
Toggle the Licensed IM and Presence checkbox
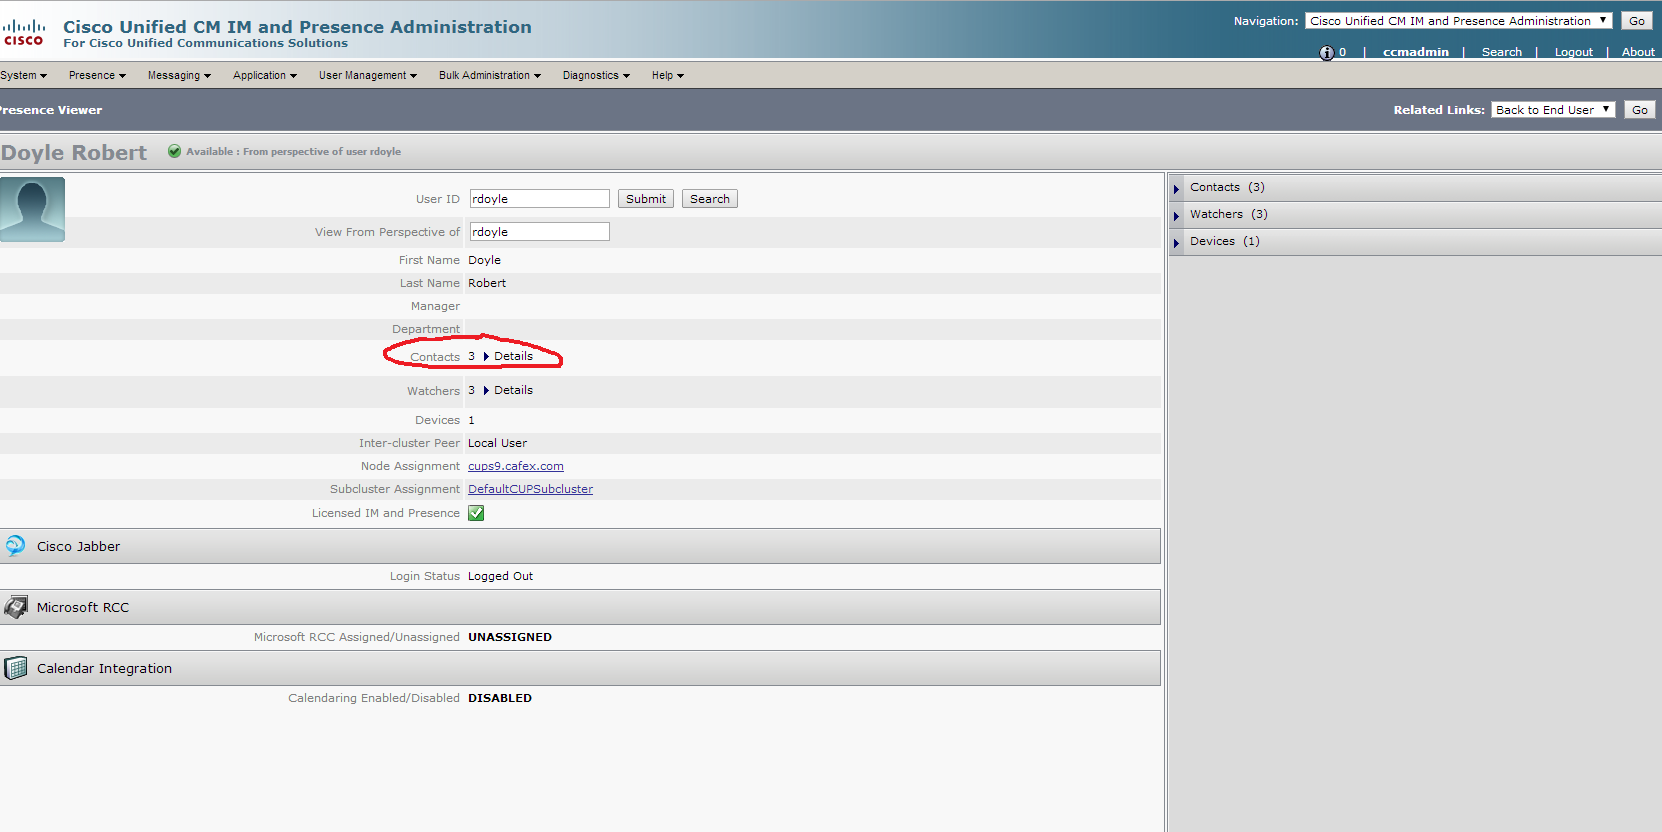click(x=476, y=513)
